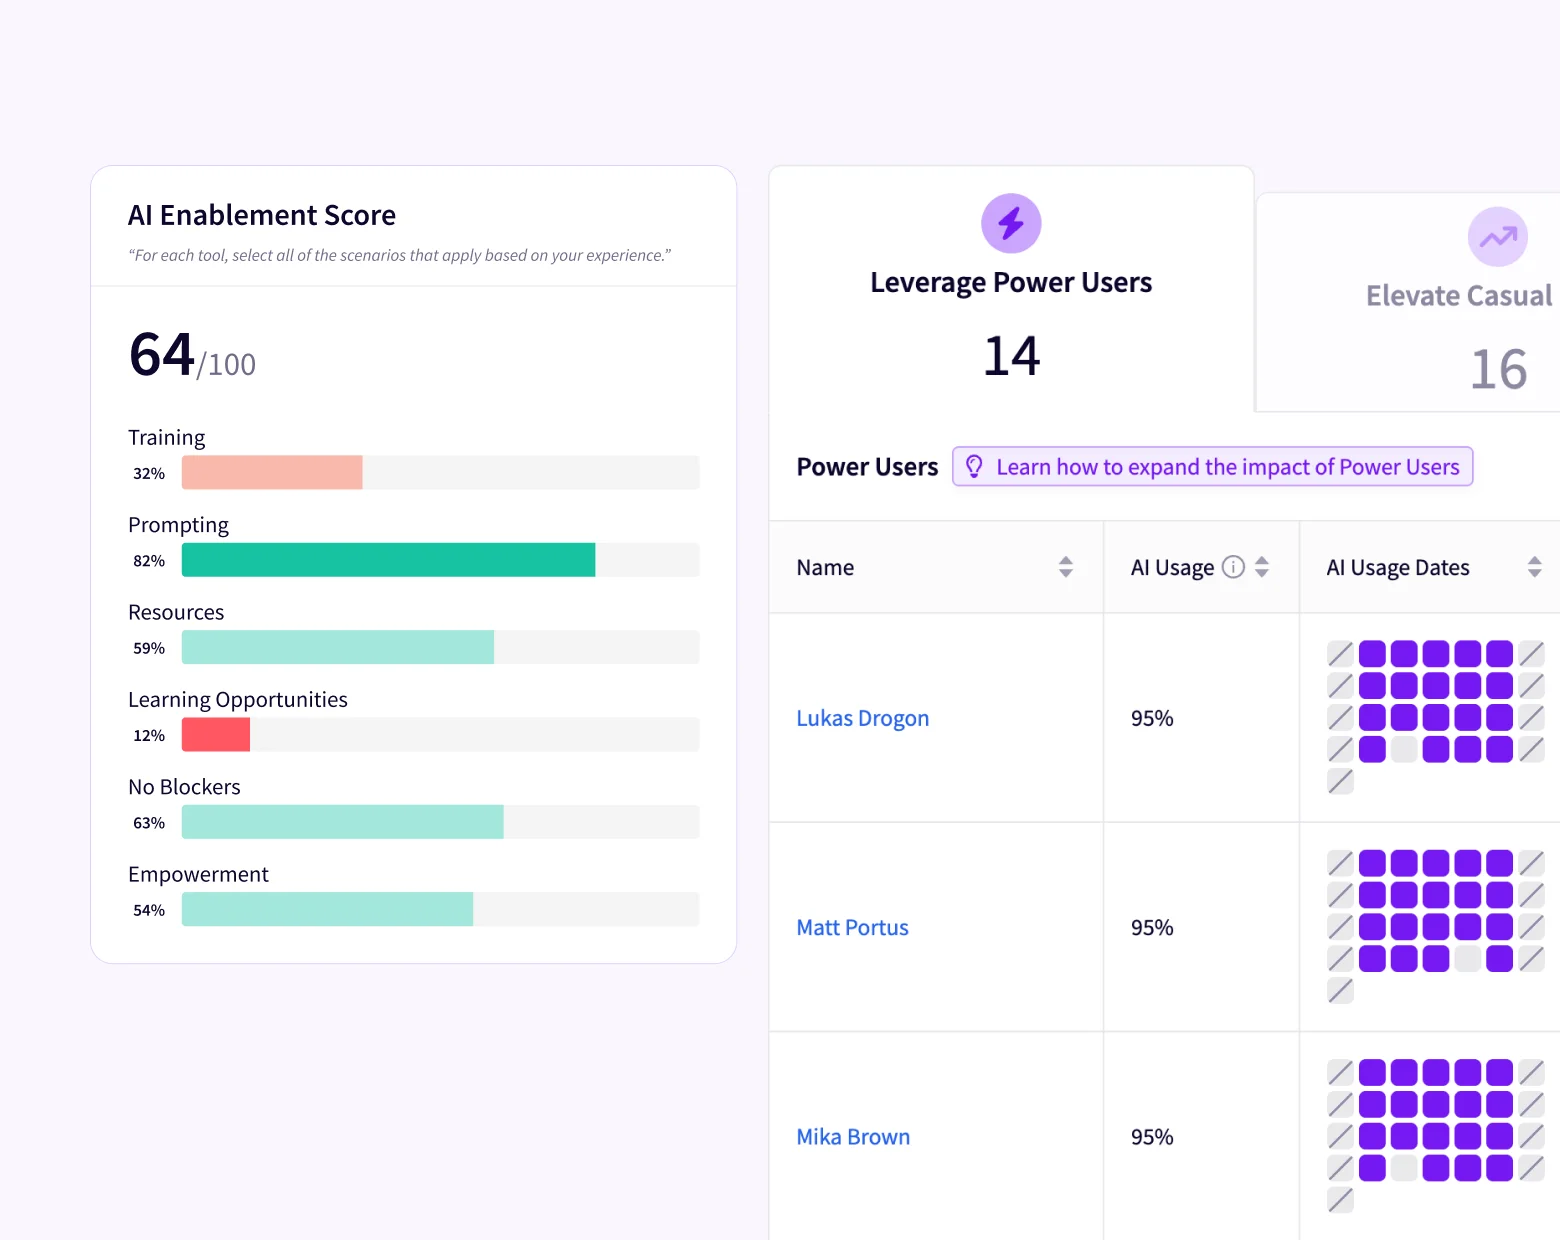Open the AI Usage info tooltip icon

click(1233, 566)
